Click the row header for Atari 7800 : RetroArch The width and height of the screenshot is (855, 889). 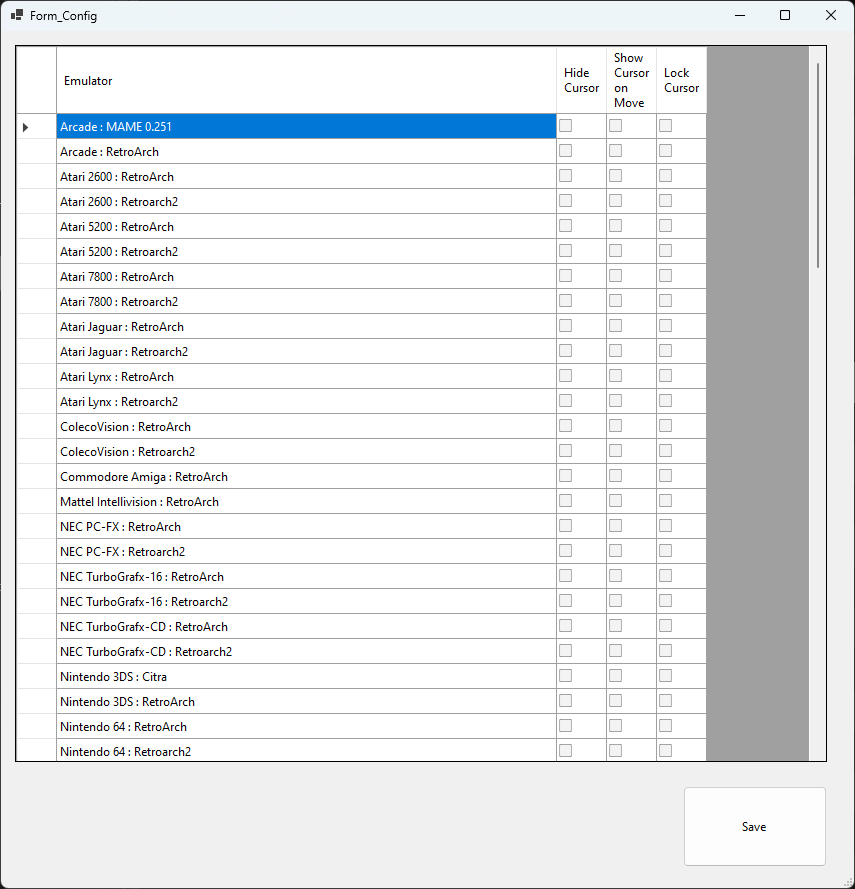(36, 277)
